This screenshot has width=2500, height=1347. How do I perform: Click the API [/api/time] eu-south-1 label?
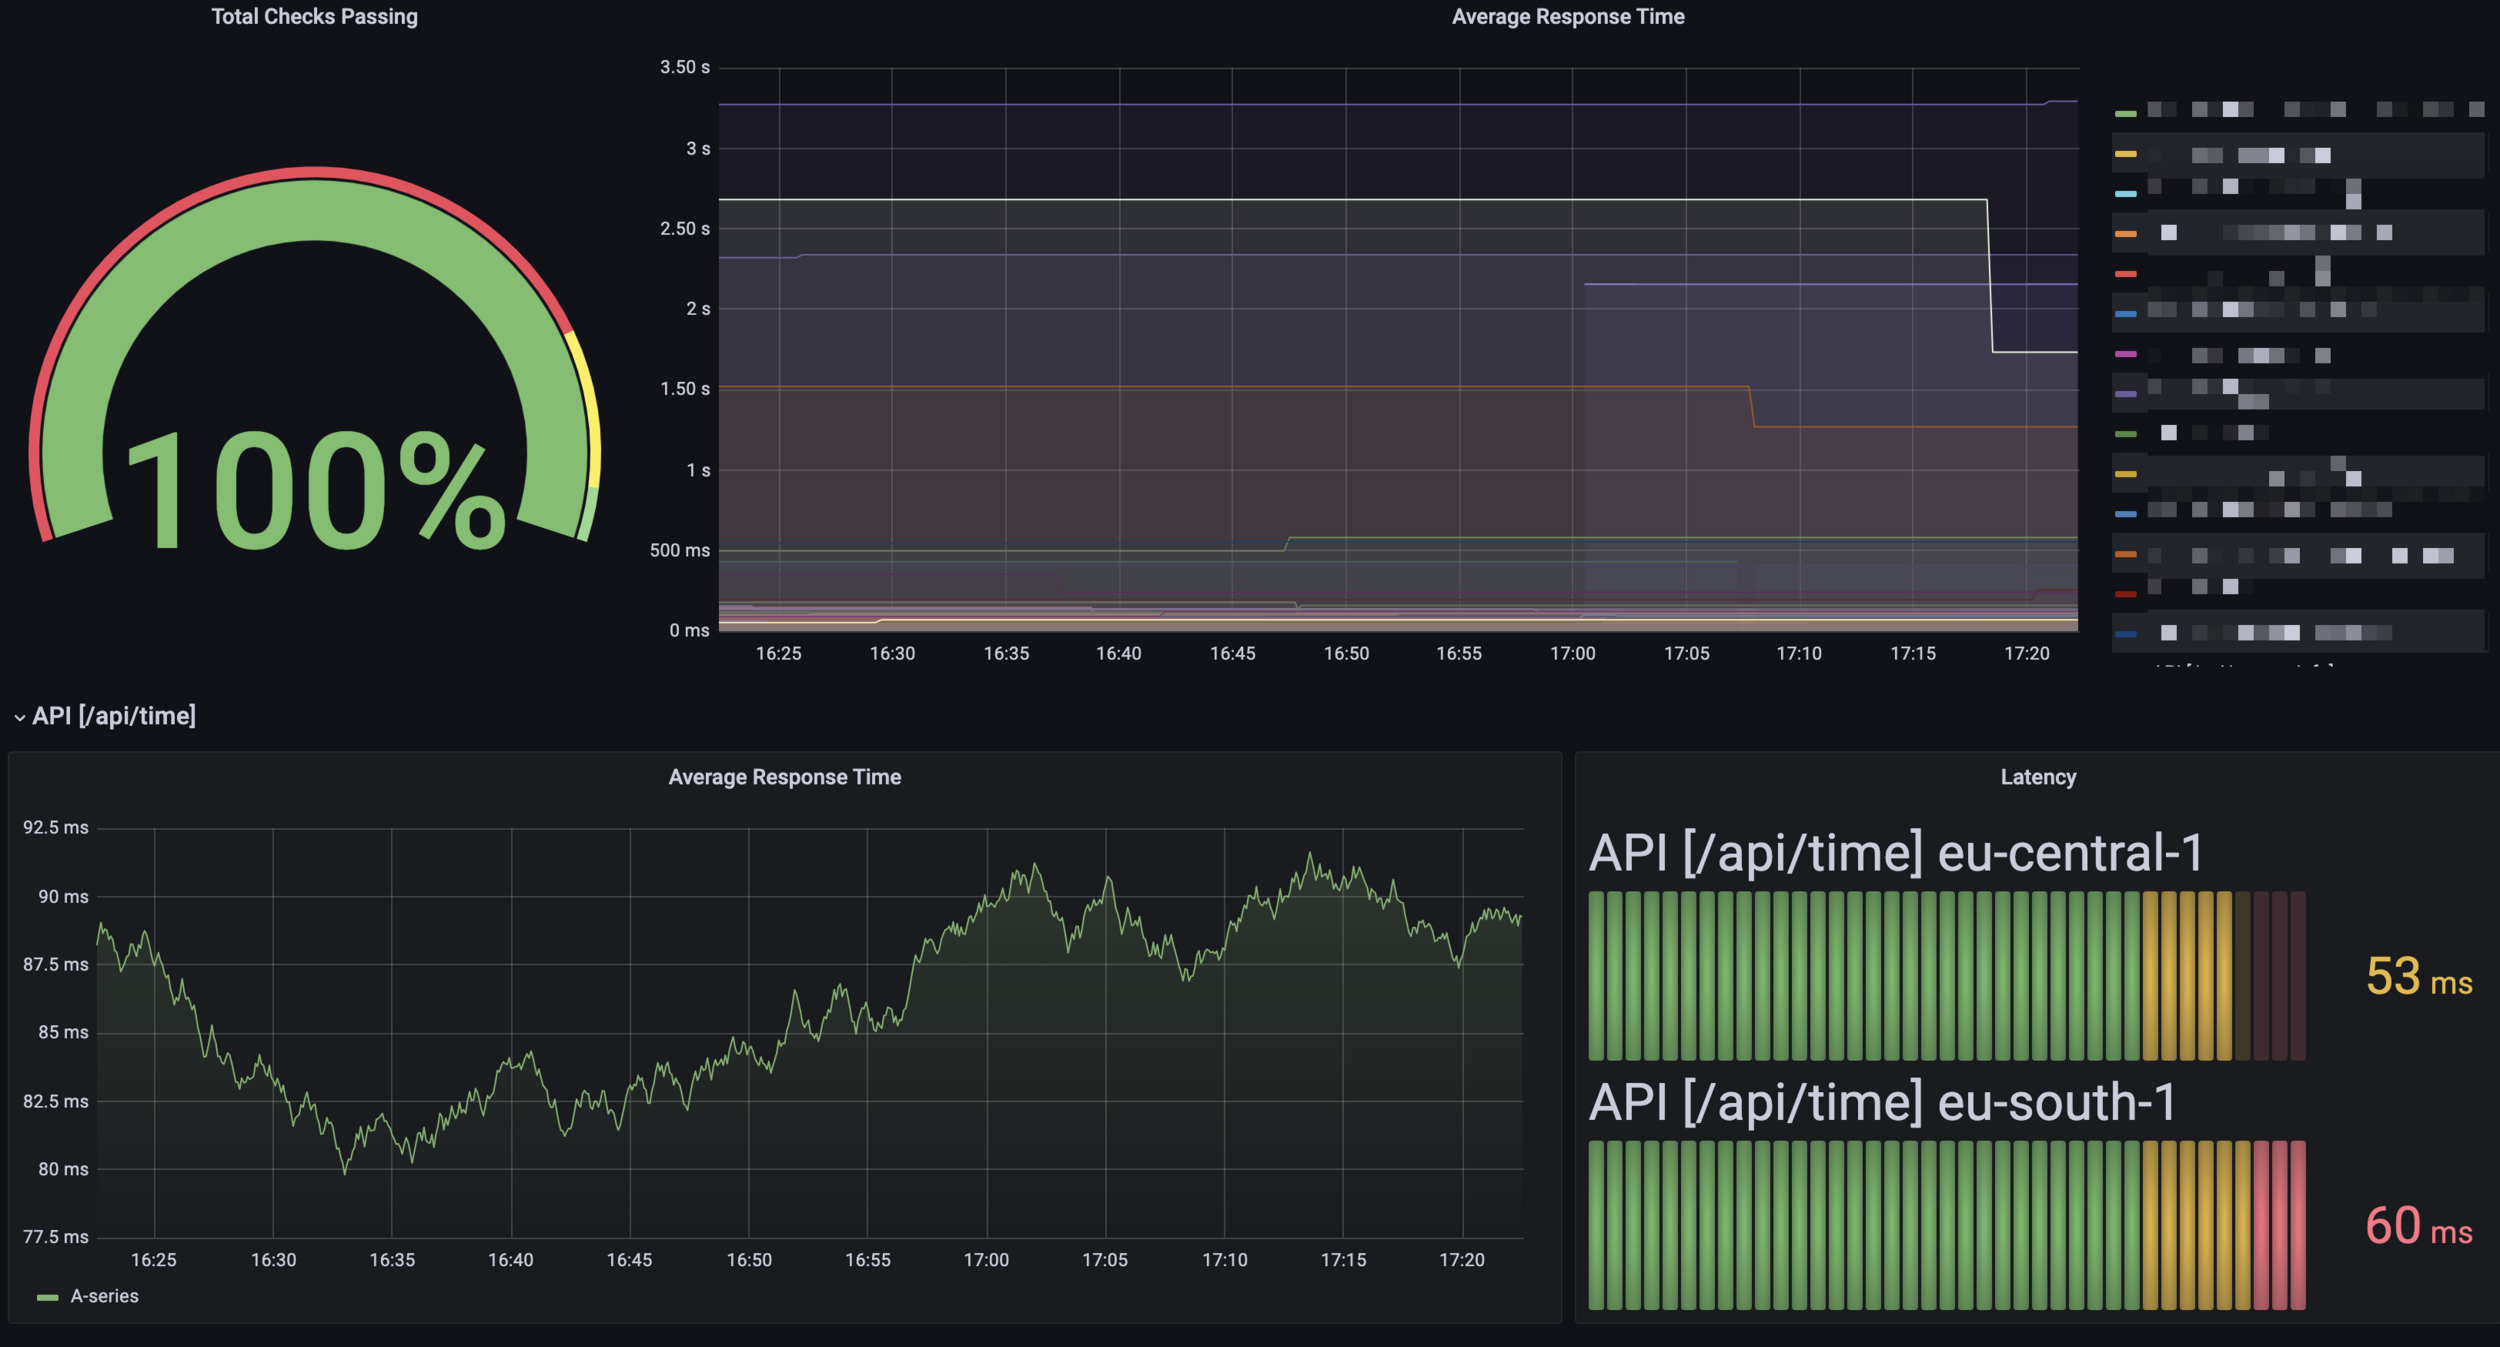tap(1881, 1103)
